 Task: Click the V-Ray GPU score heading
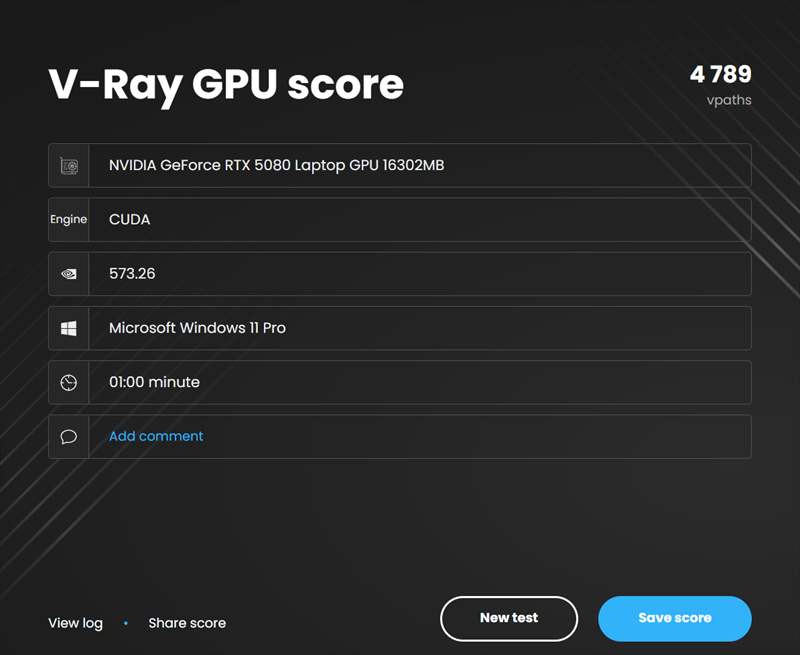click(226, 85)
